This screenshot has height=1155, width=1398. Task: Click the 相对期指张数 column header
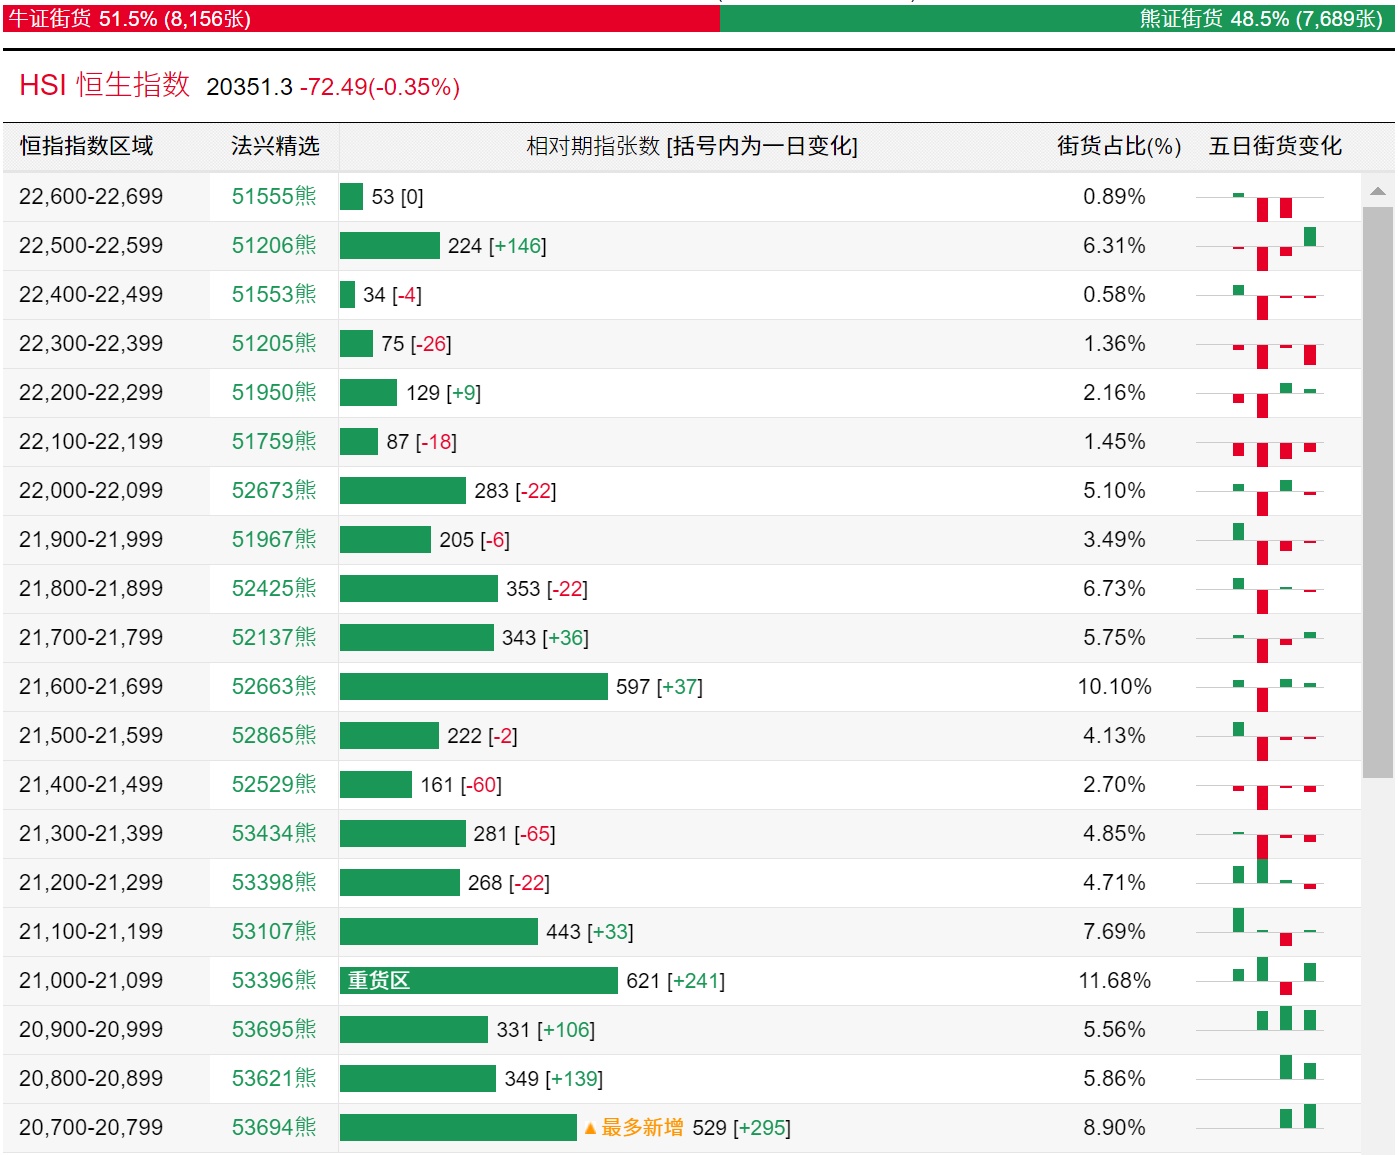point(692,146)
